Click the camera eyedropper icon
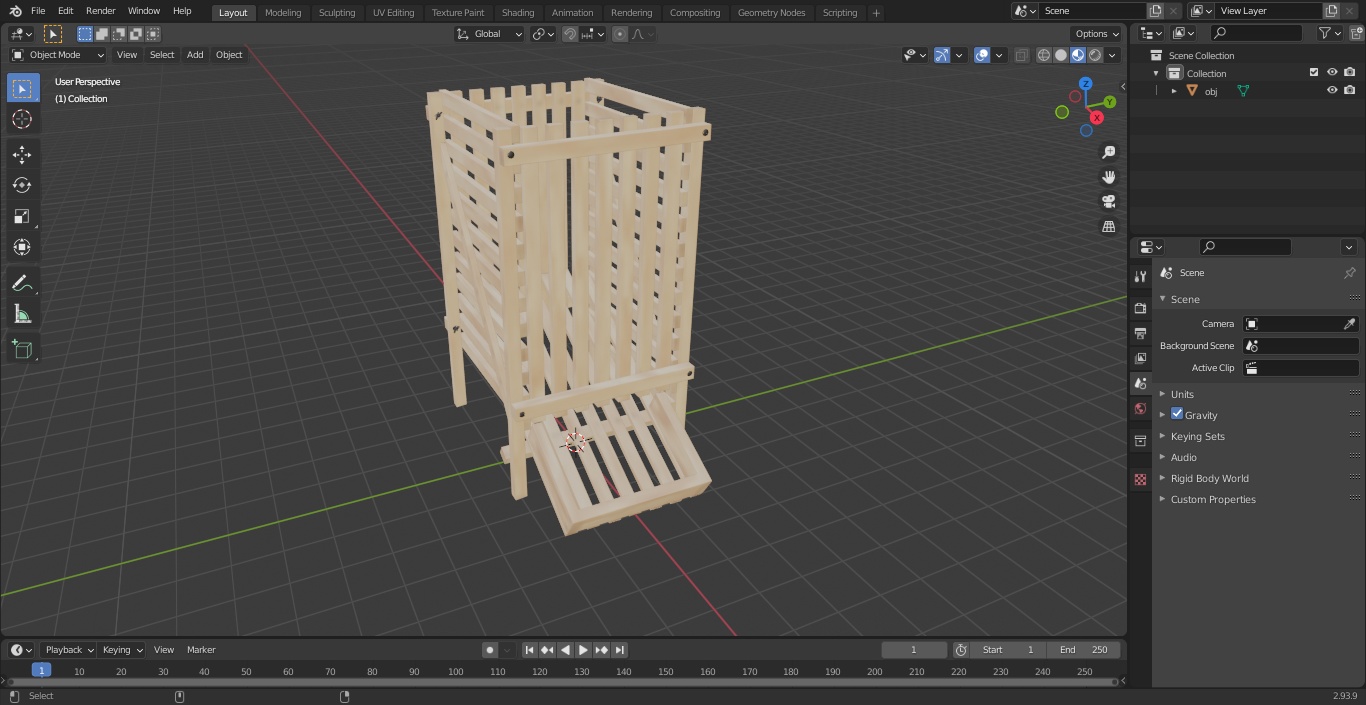Viewport: 1366px width, 705px height. click(1349, 324)
